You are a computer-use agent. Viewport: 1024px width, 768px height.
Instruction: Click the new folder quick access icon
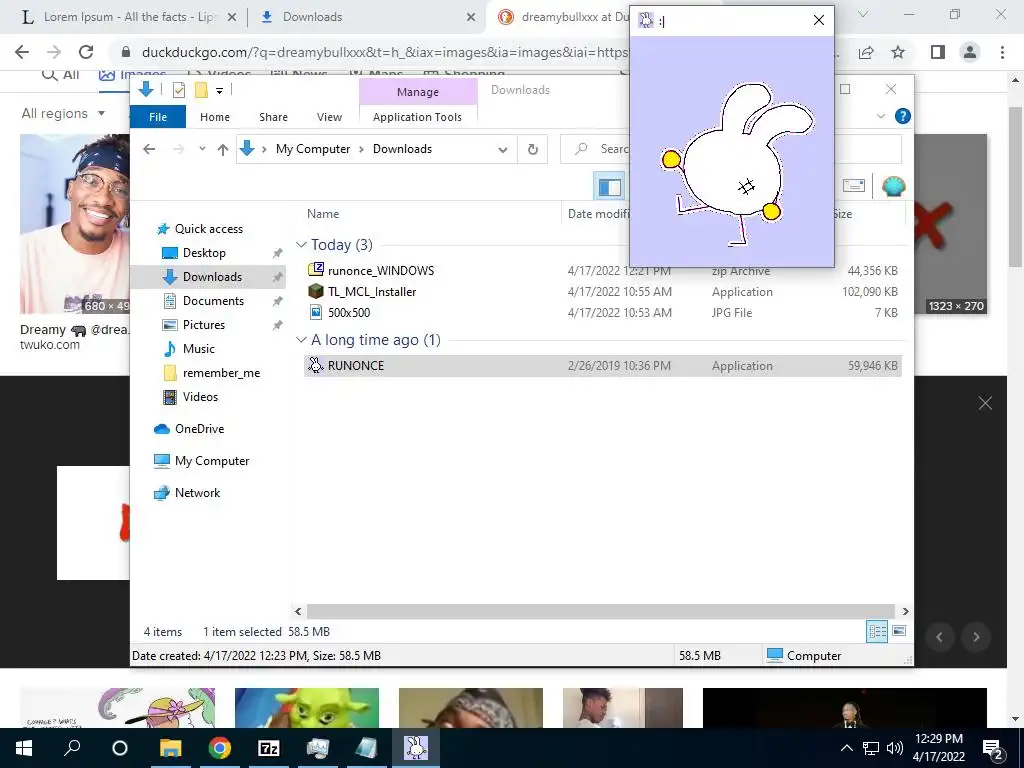(x=201, y=90)
